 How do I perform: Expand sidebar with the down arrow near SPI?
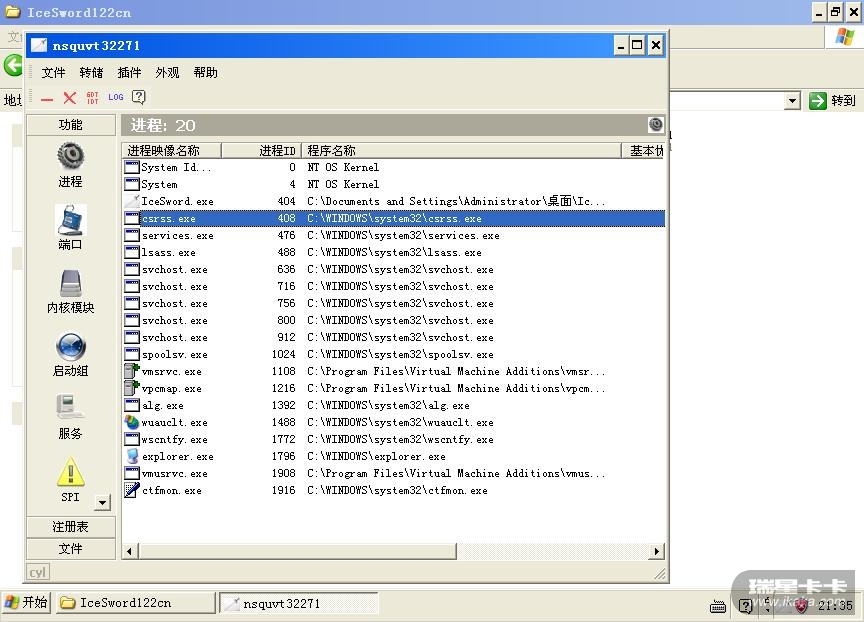coord(102,502)
